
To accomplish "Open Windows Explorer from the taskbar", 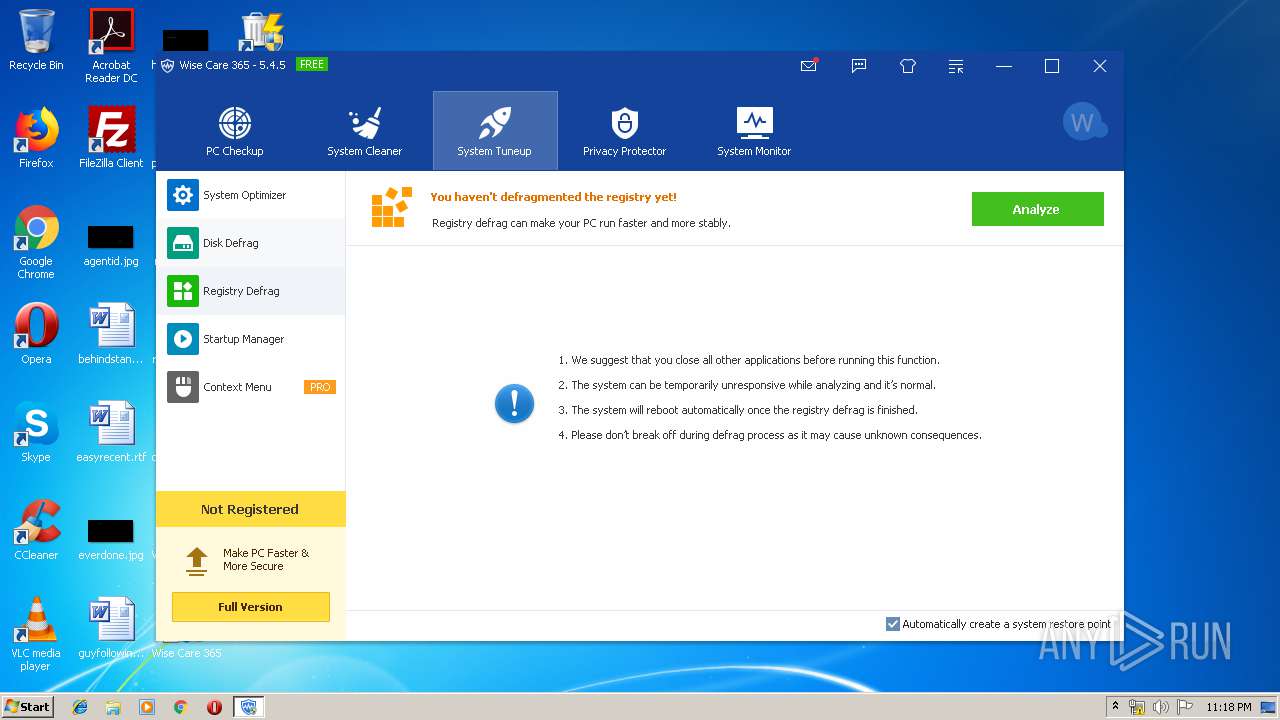I will click(x=113, y=707).
